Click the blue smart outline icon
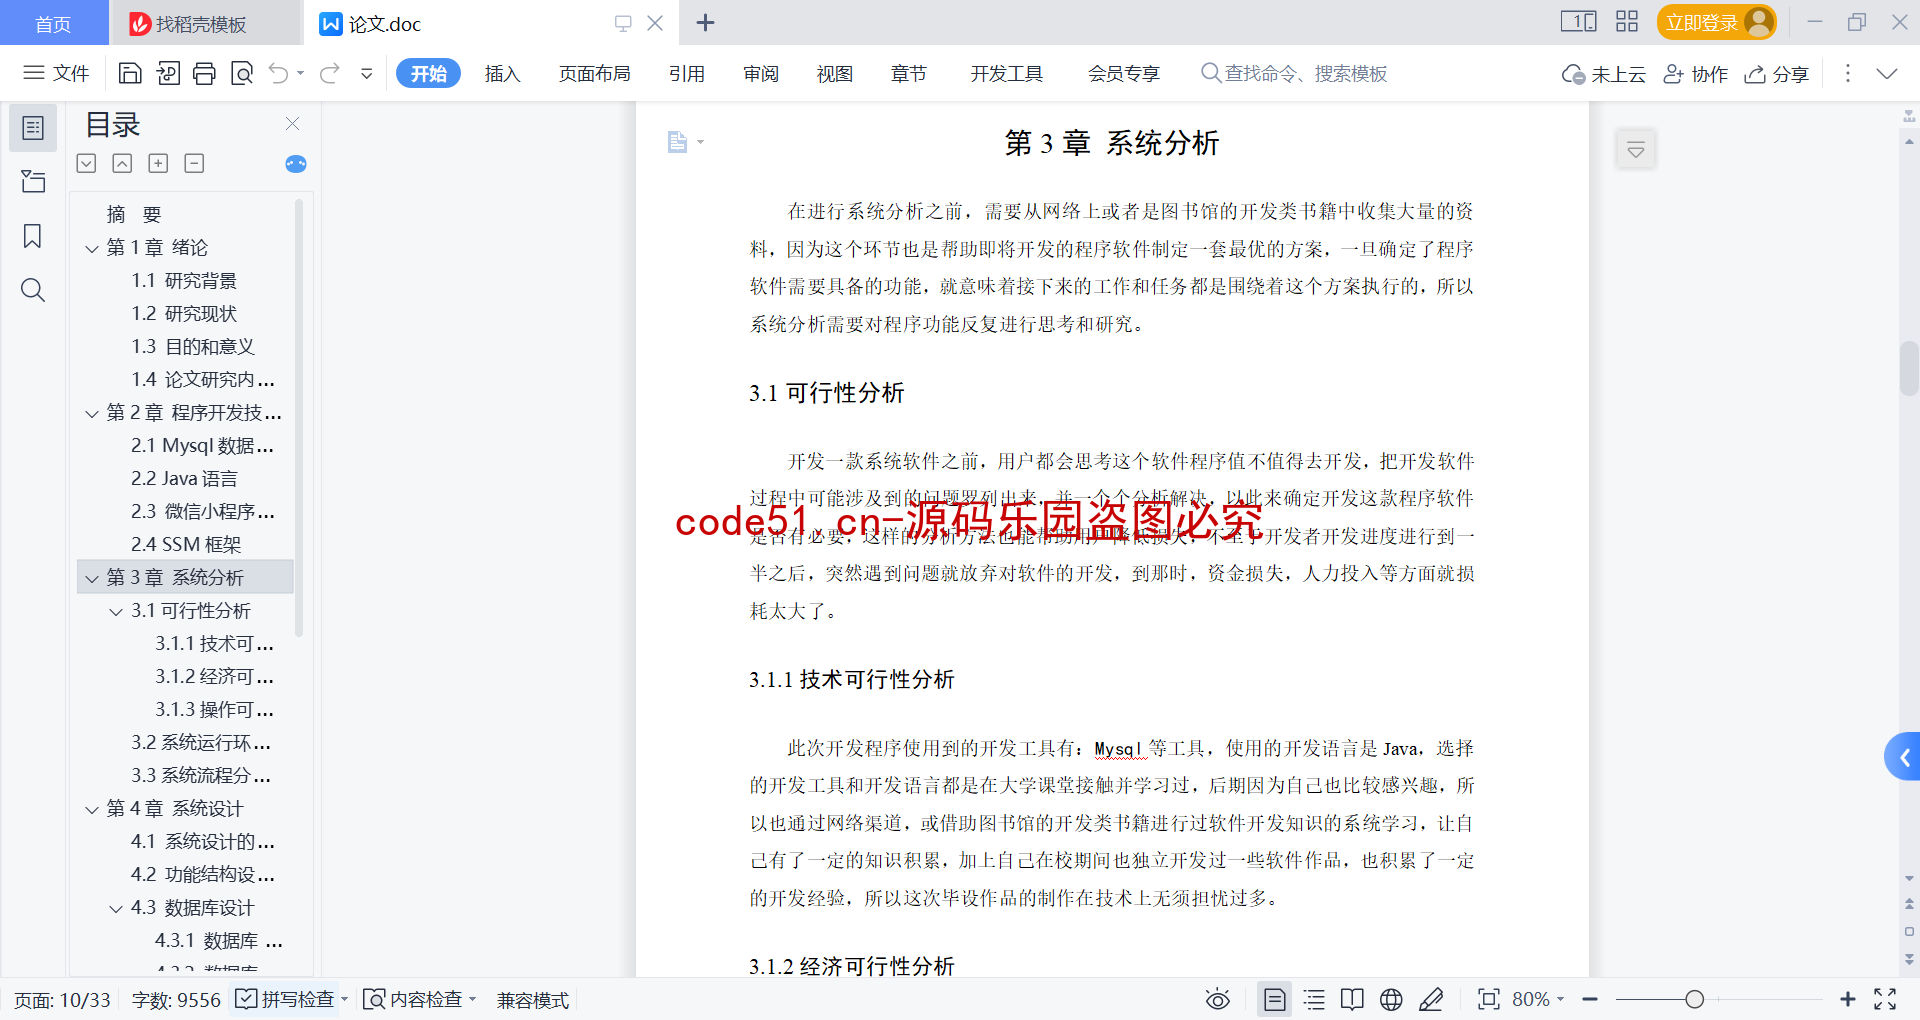This screenshot has height=1020, width=1920. click(296, 164)
